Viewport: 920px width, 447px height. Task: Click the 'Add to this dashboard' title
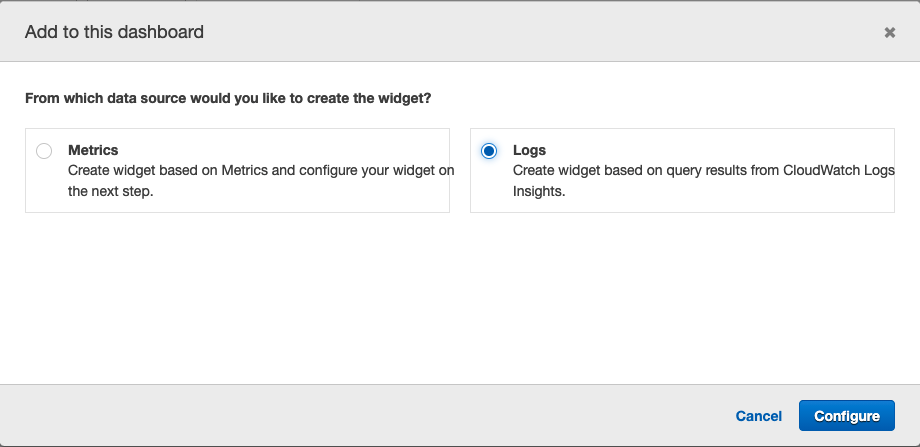point(114,32)
